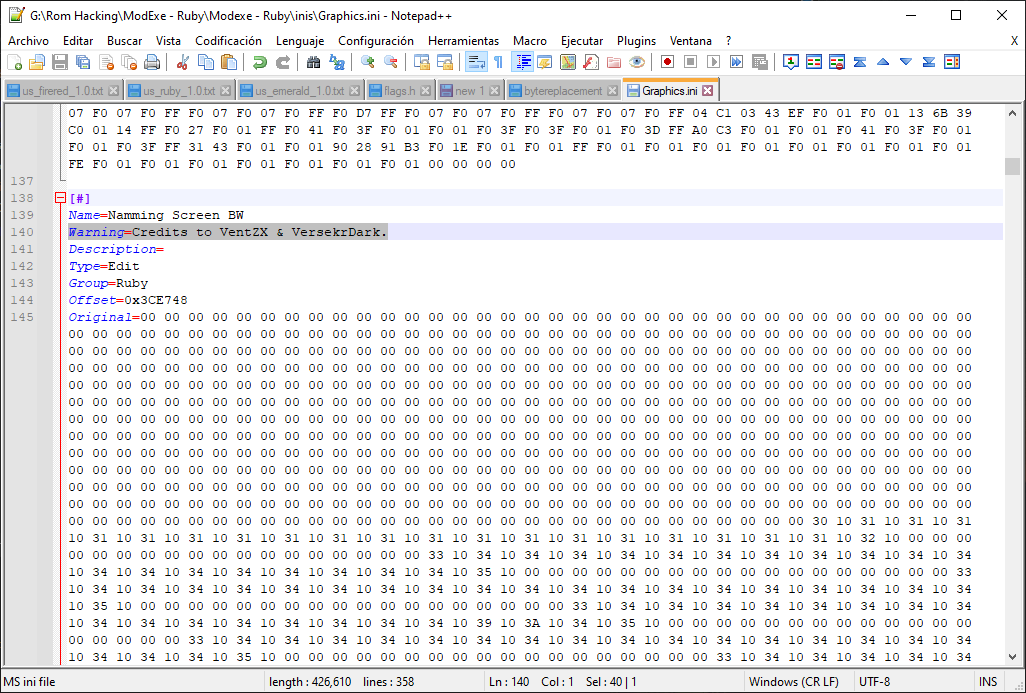Click the vertical scrollbar thumb

tap(1012, 166)
